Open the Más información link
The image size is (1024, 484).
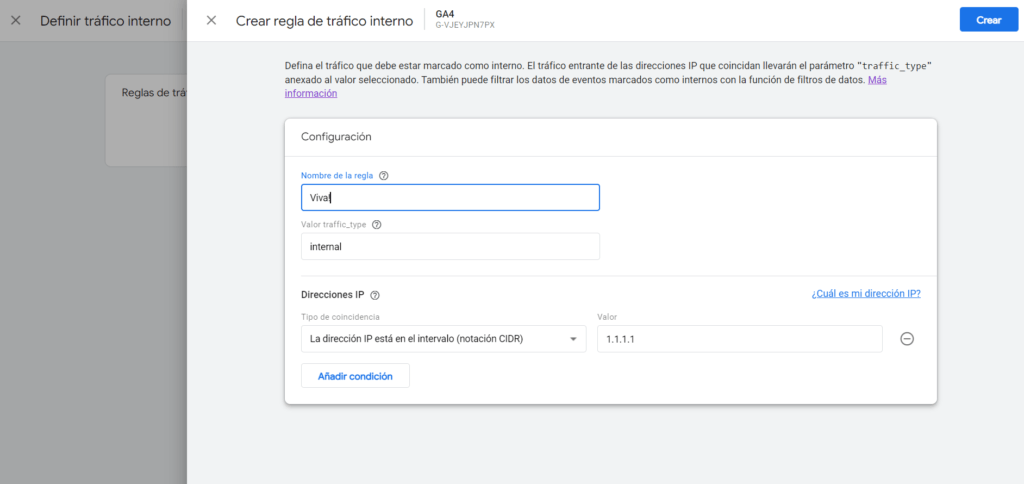click(311, 93)
